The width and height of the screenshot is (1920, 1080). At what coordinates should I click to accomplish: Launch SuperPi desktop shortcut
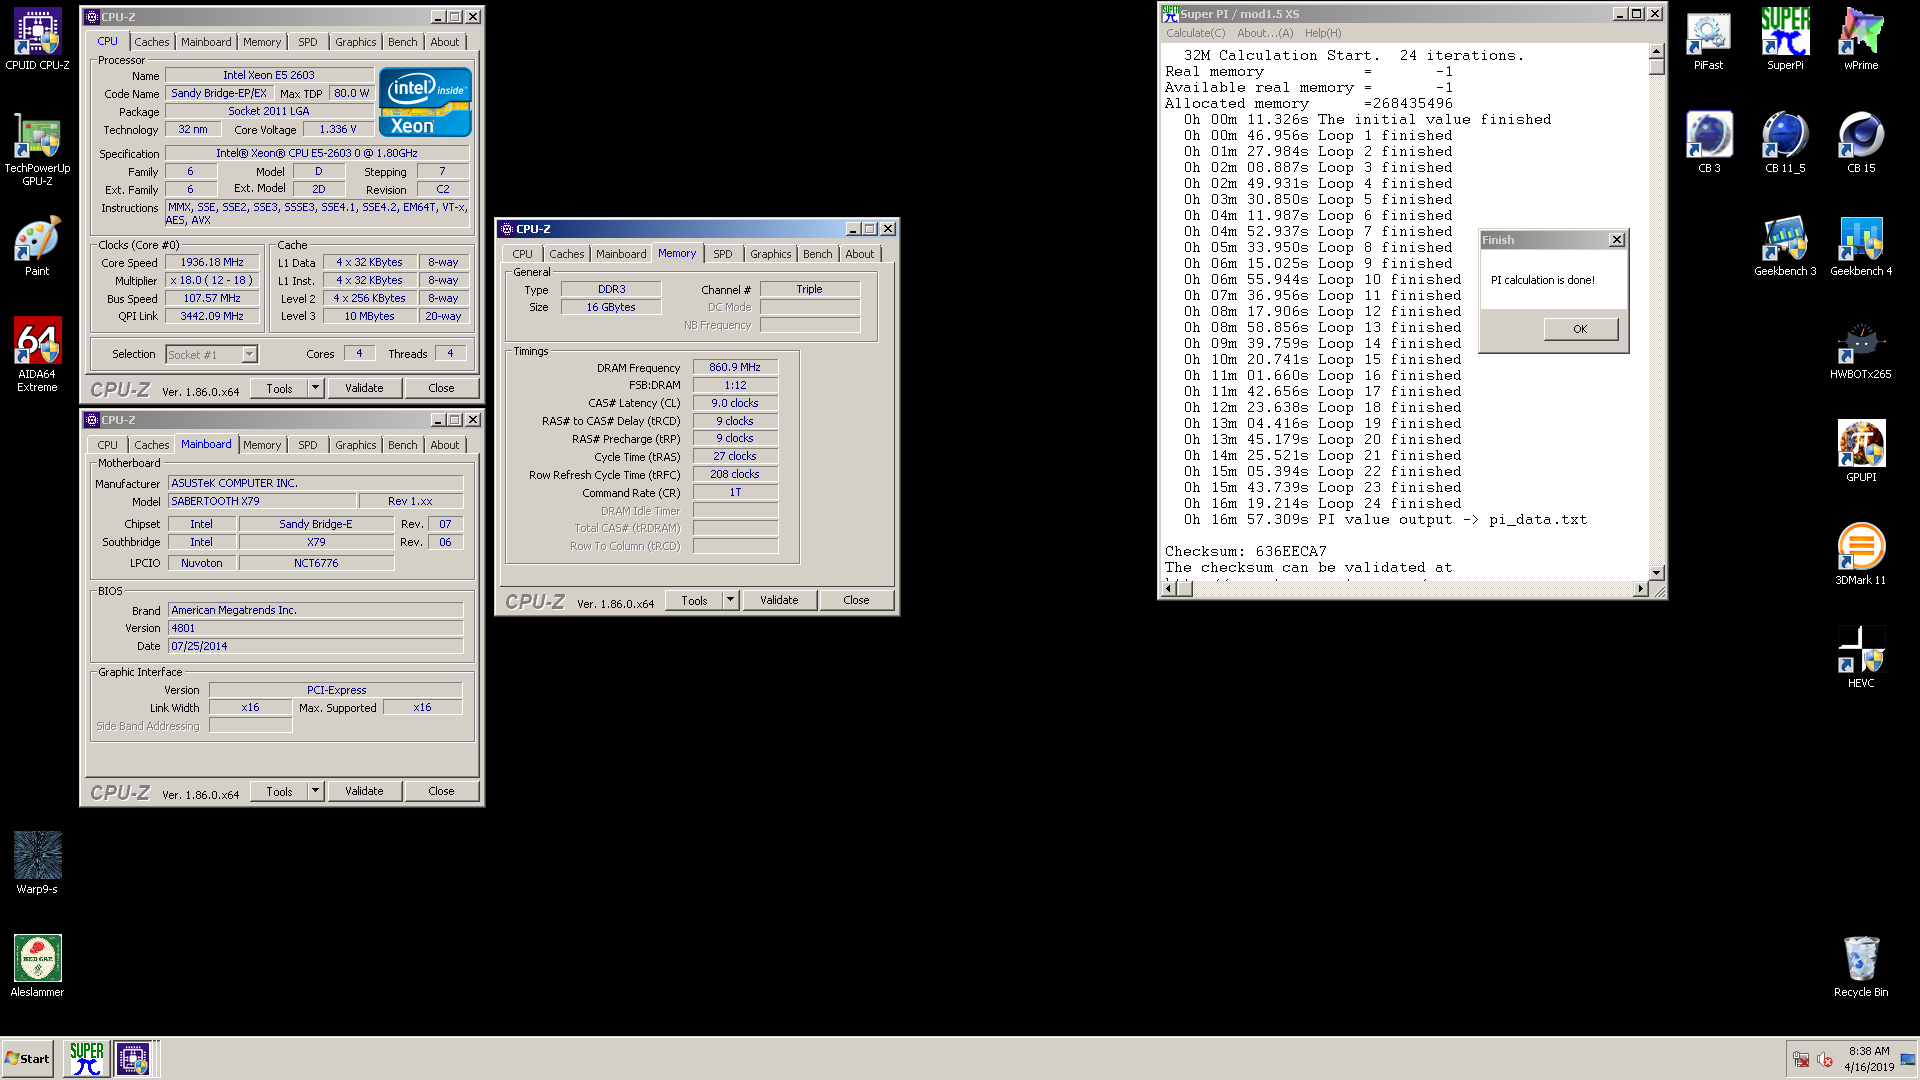[x=1785, y=40]
